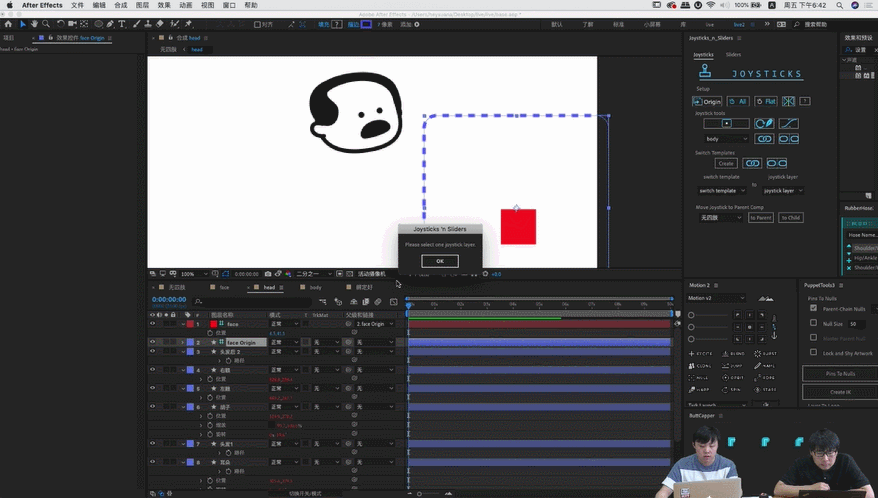The width and height of the screenshot is (878, 498).
Task: Hide layer 6 using its eye icon
Action: [152, 407]
